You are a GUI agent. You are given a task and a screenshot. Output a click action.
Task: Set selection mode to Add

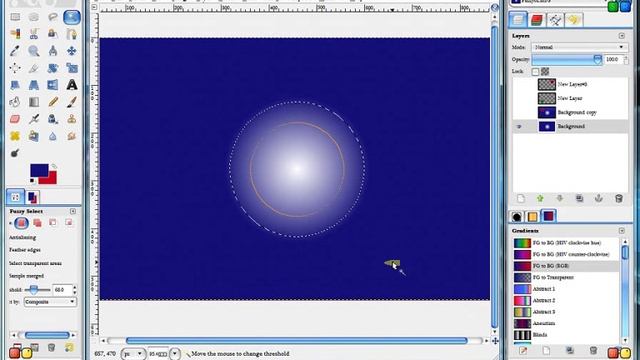pos(38,223)
